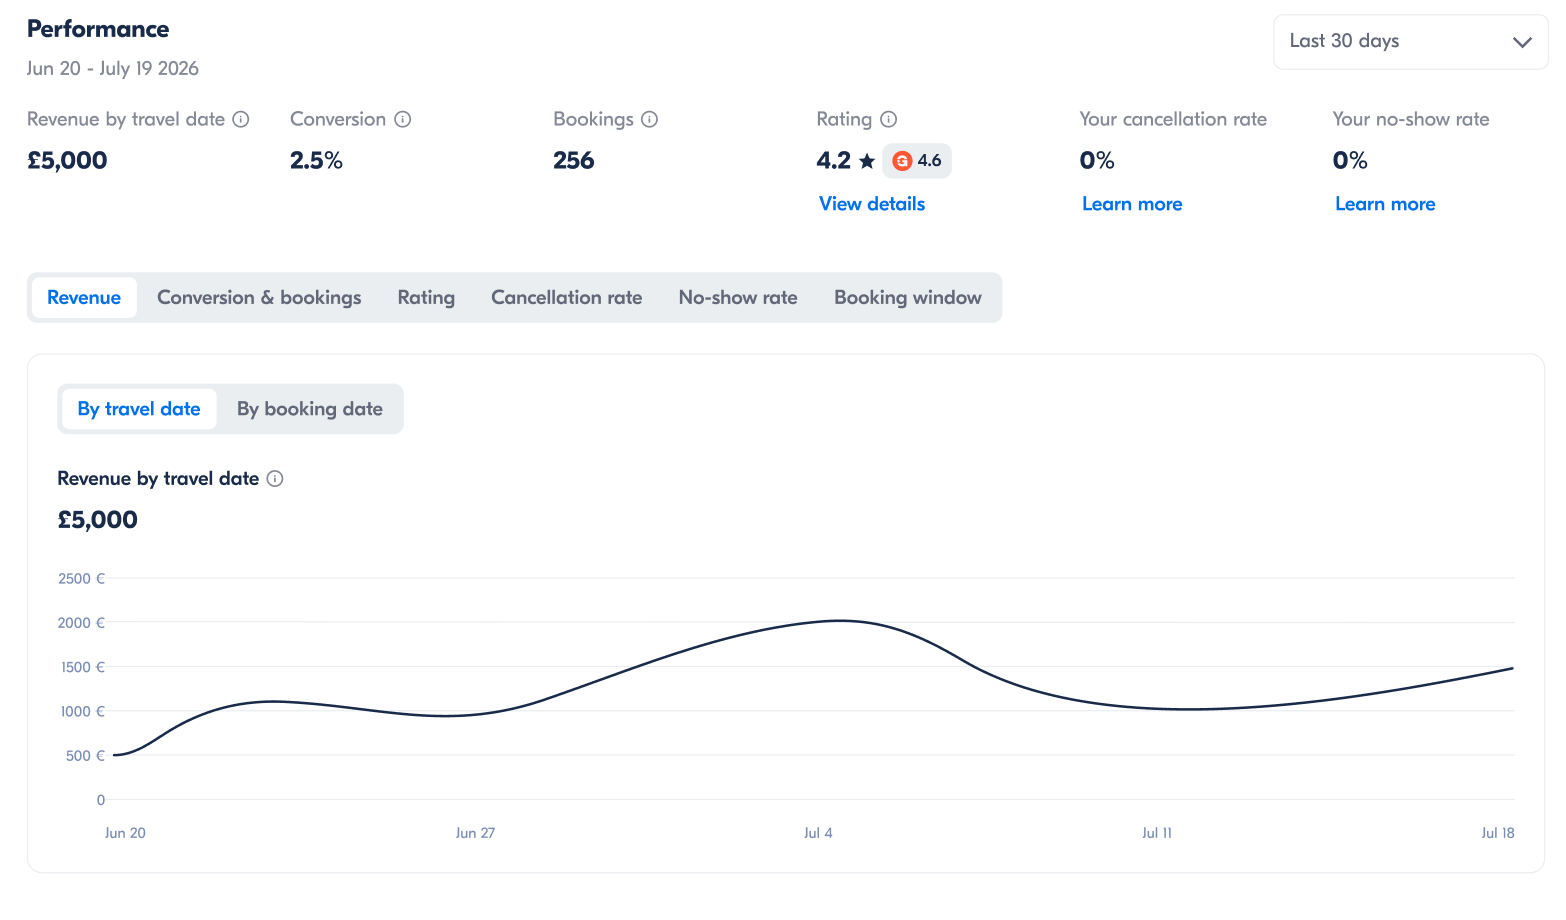Screen dimensions: 1566x920
Task: Open the Last 30 days dropdown
Action: tap(1410, 42)
